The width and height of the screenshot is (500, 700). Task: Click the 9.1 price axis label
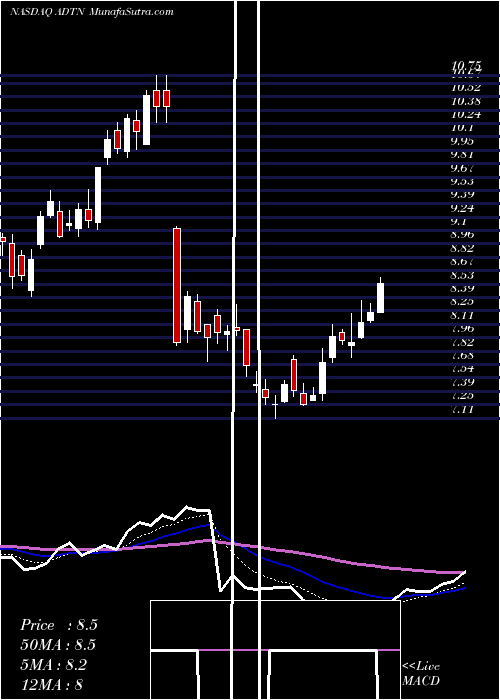460,221
